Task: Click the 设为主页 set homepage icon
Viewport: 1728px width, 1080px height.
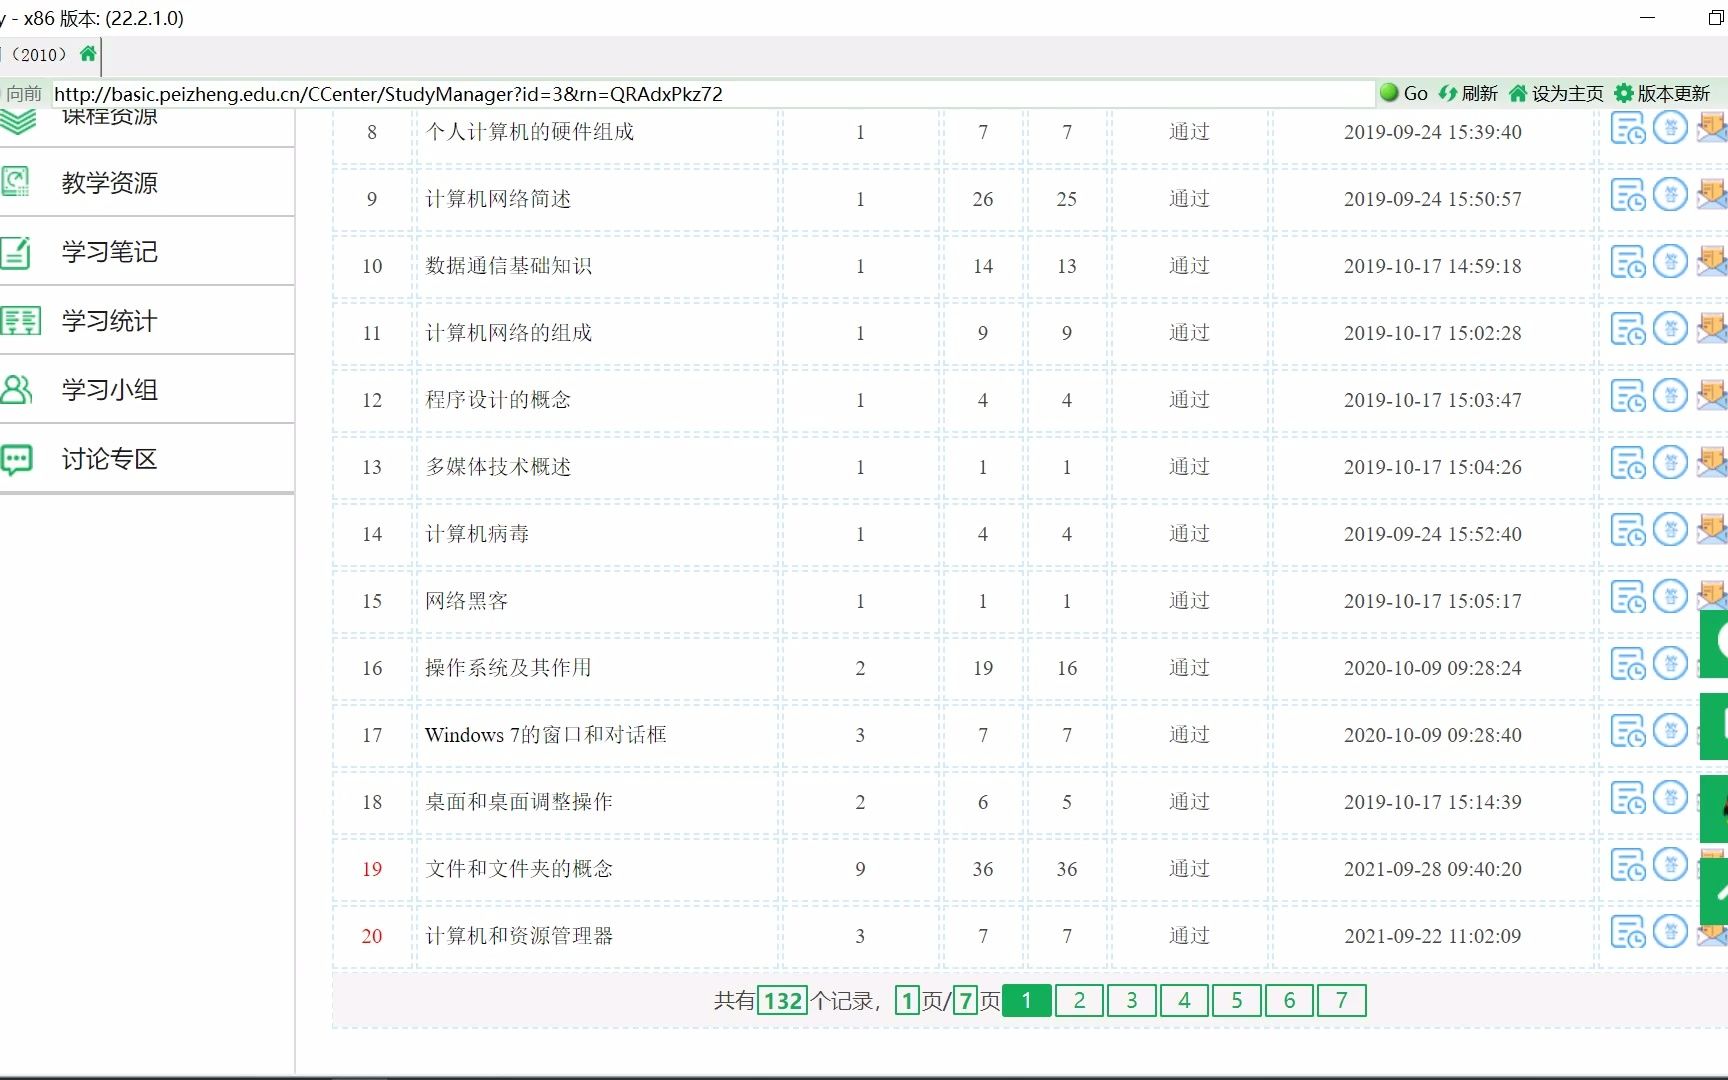Action: click(x=1552, y=93)
